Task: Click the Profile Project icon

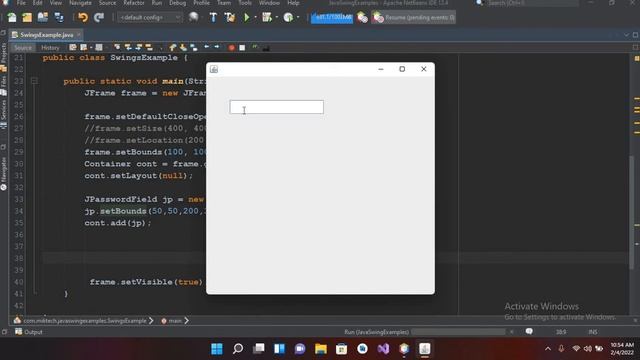Action: pos(288,18)
